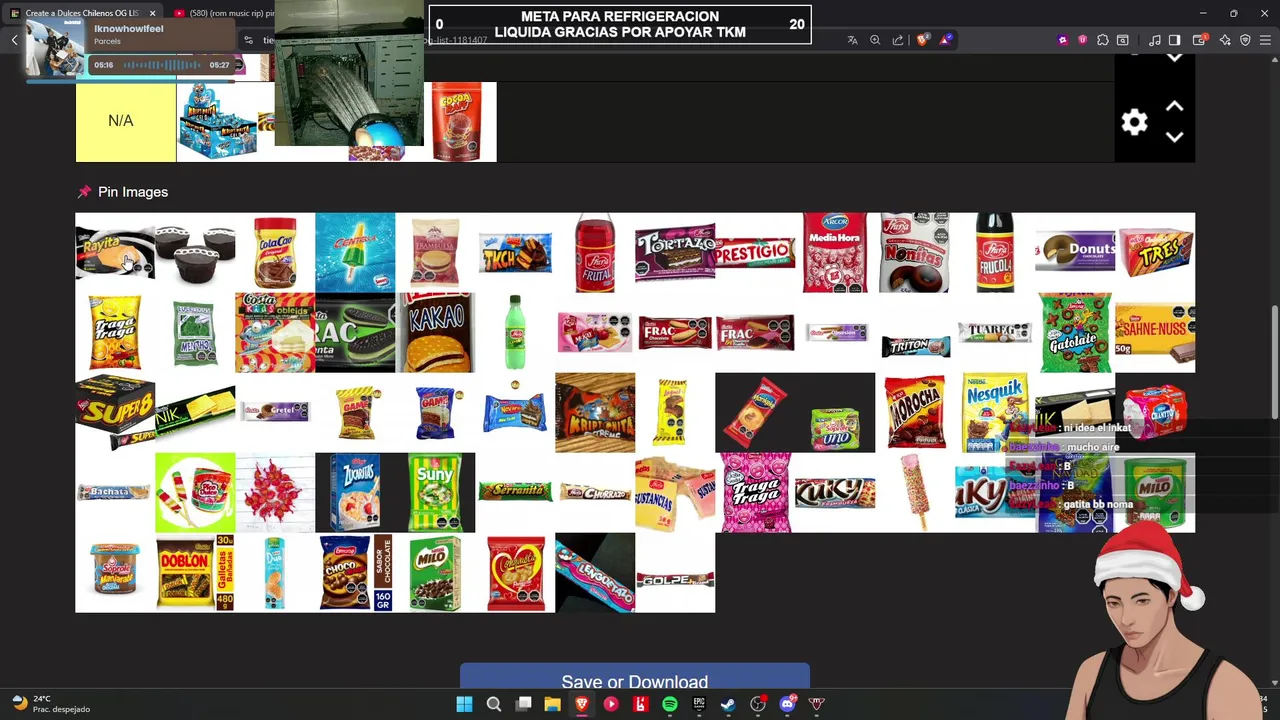Select the Gatolate bag image
This screenshot has width=1280, height=720.
(x=1075, y=332)
